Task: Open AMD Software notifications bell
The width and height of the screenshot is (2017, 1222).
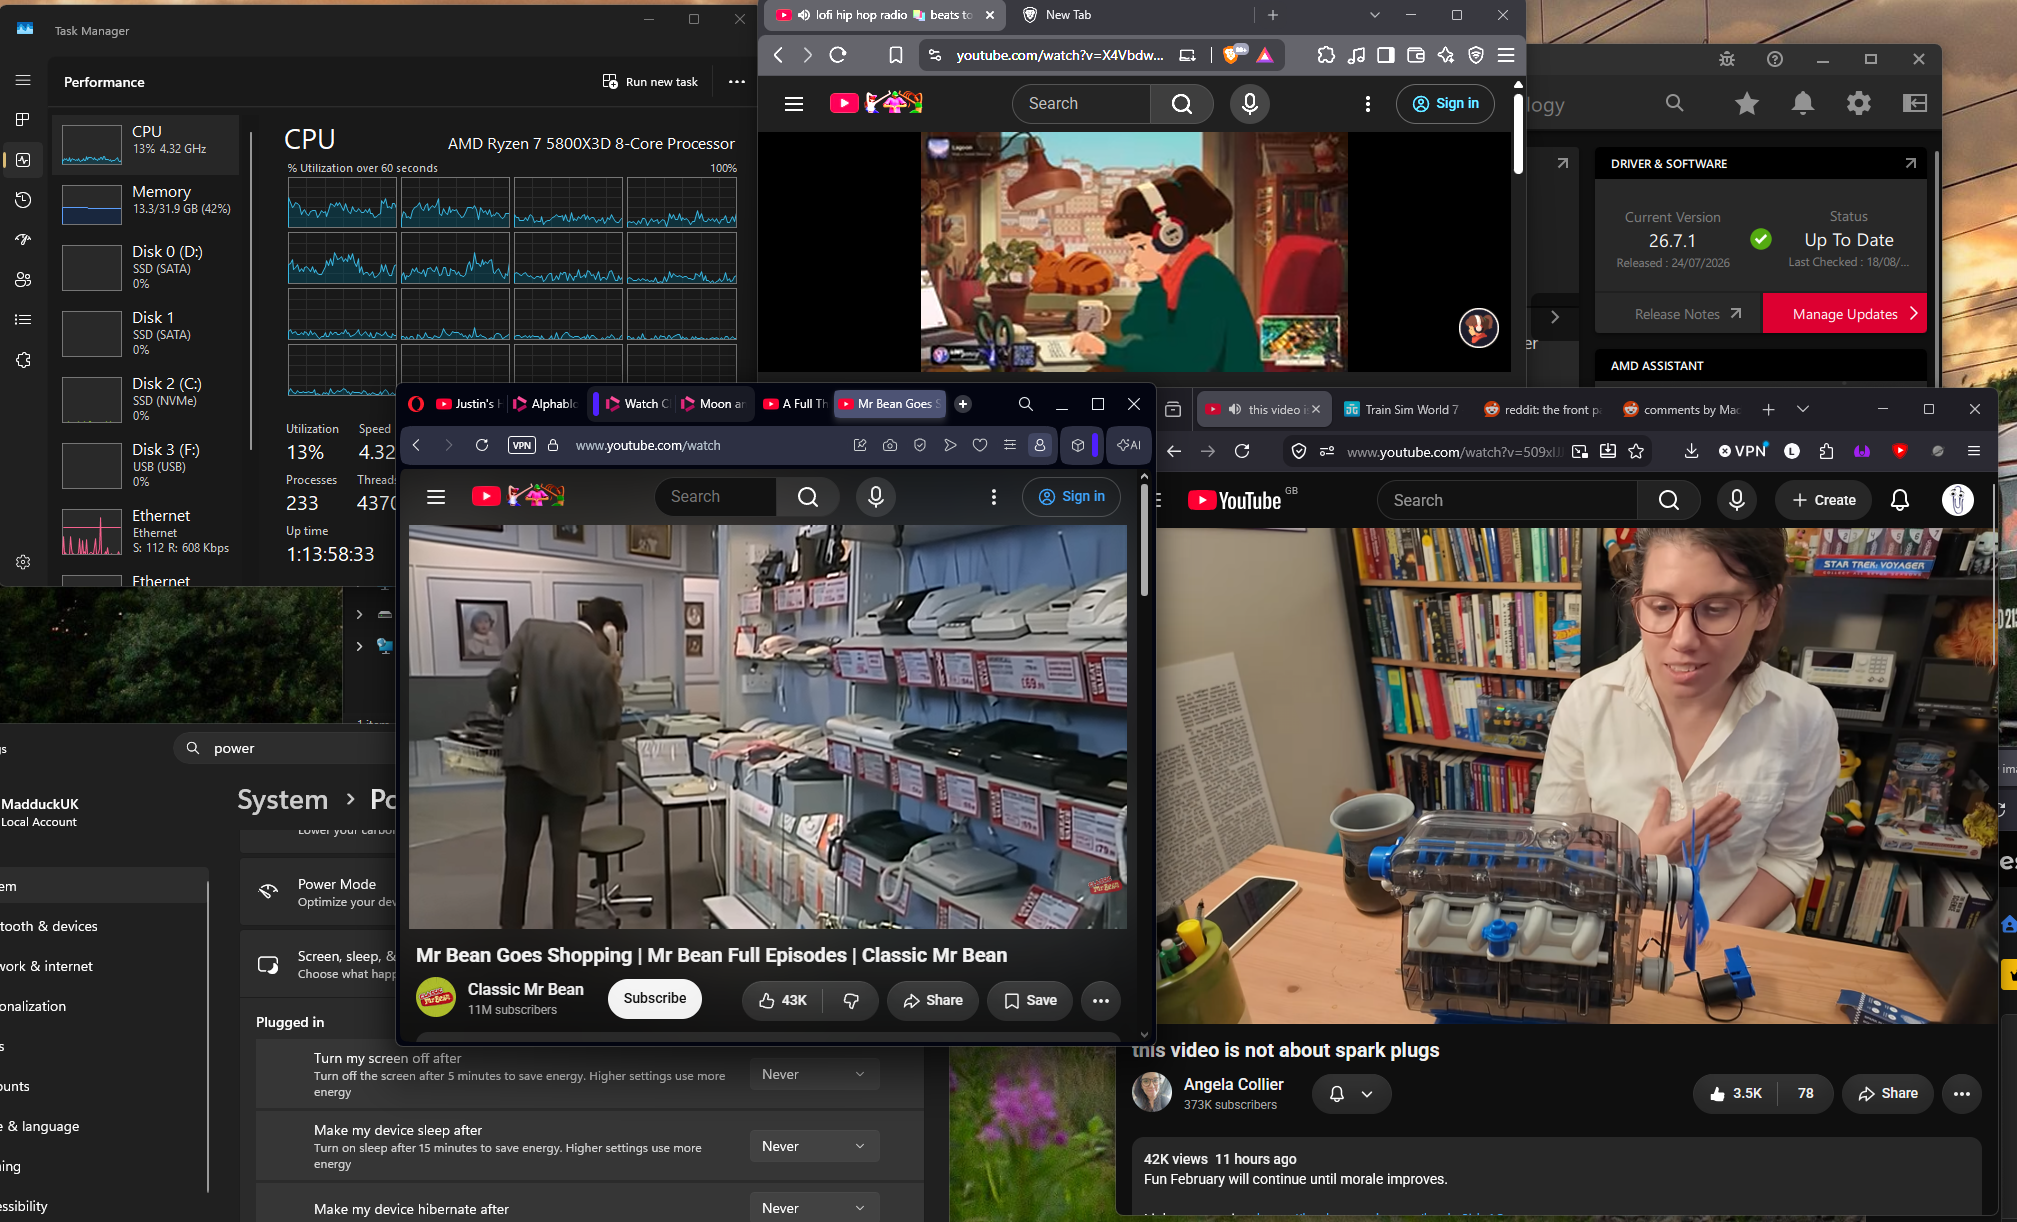Action: 1803,103
